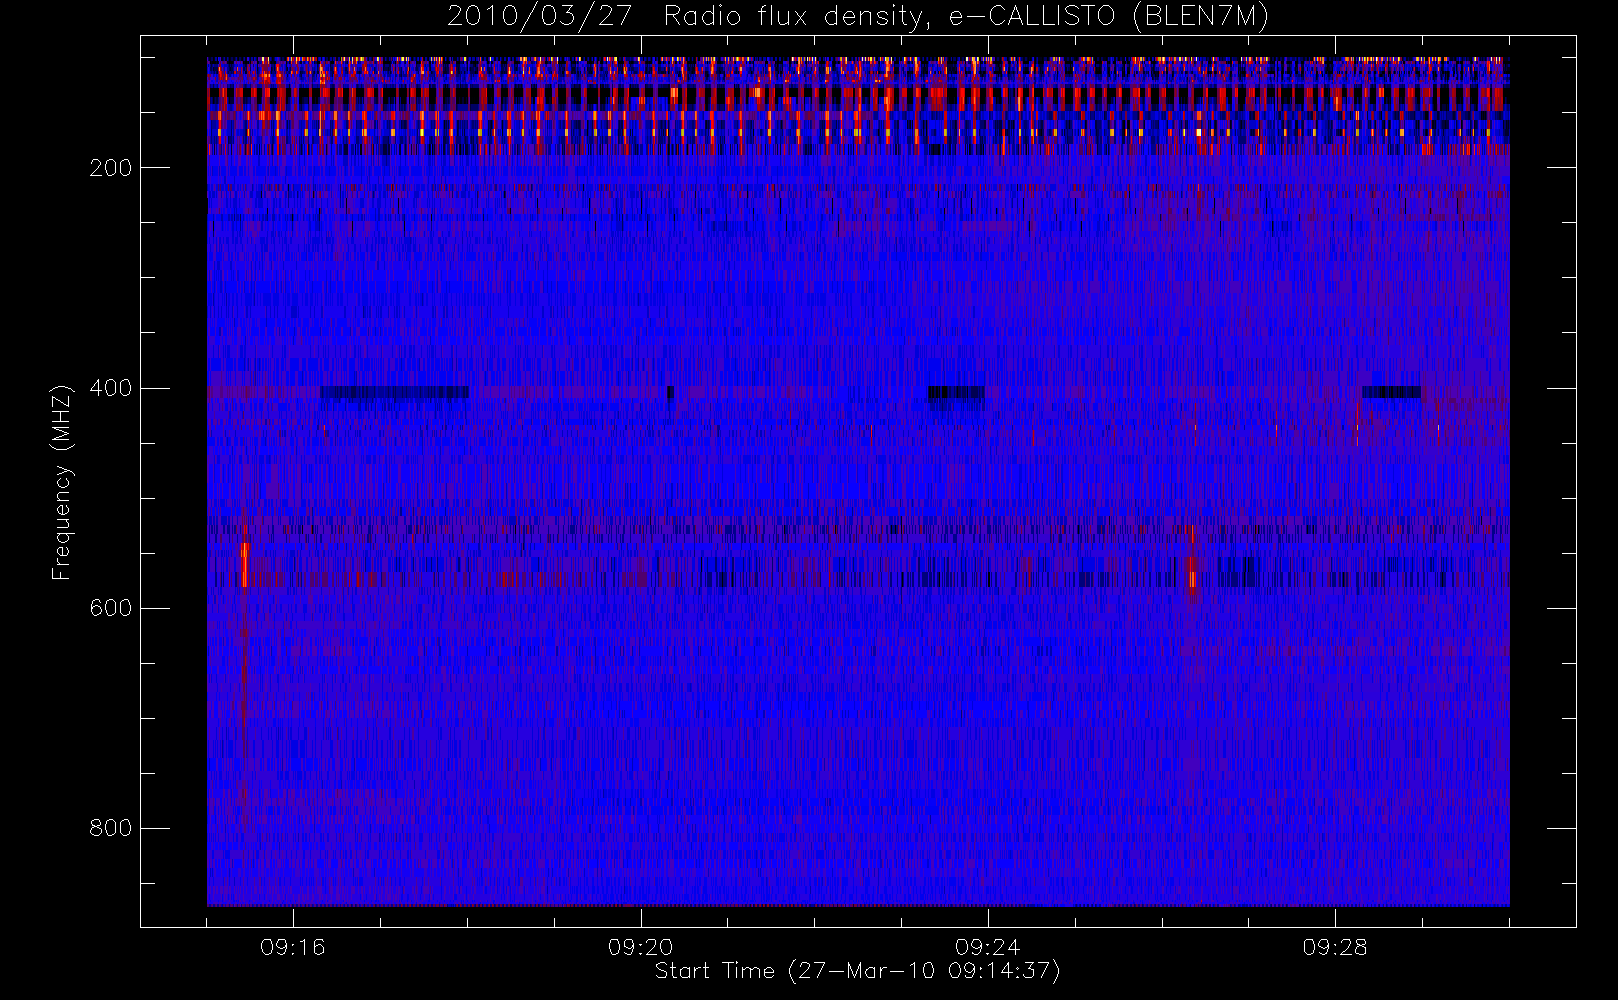Viewport: 1618px width, 1000px height.
Task: Click the 09:28 time tick label
Action: point(1334,947)
